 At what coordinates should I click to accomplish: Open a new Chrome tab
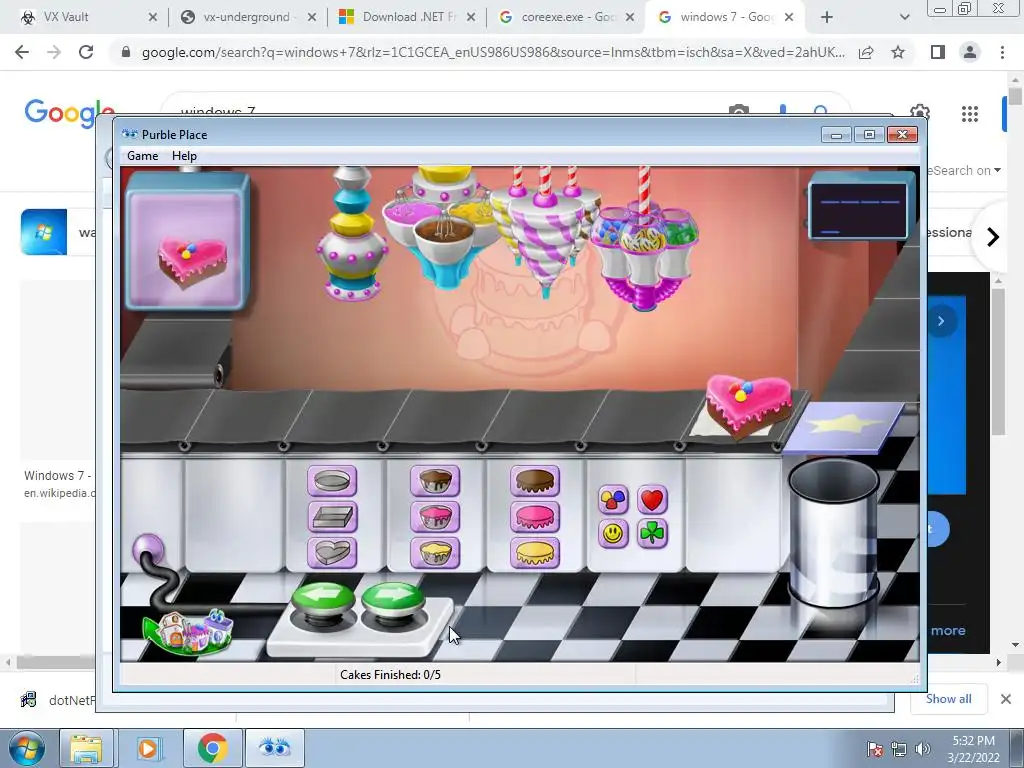click(827, 17)
